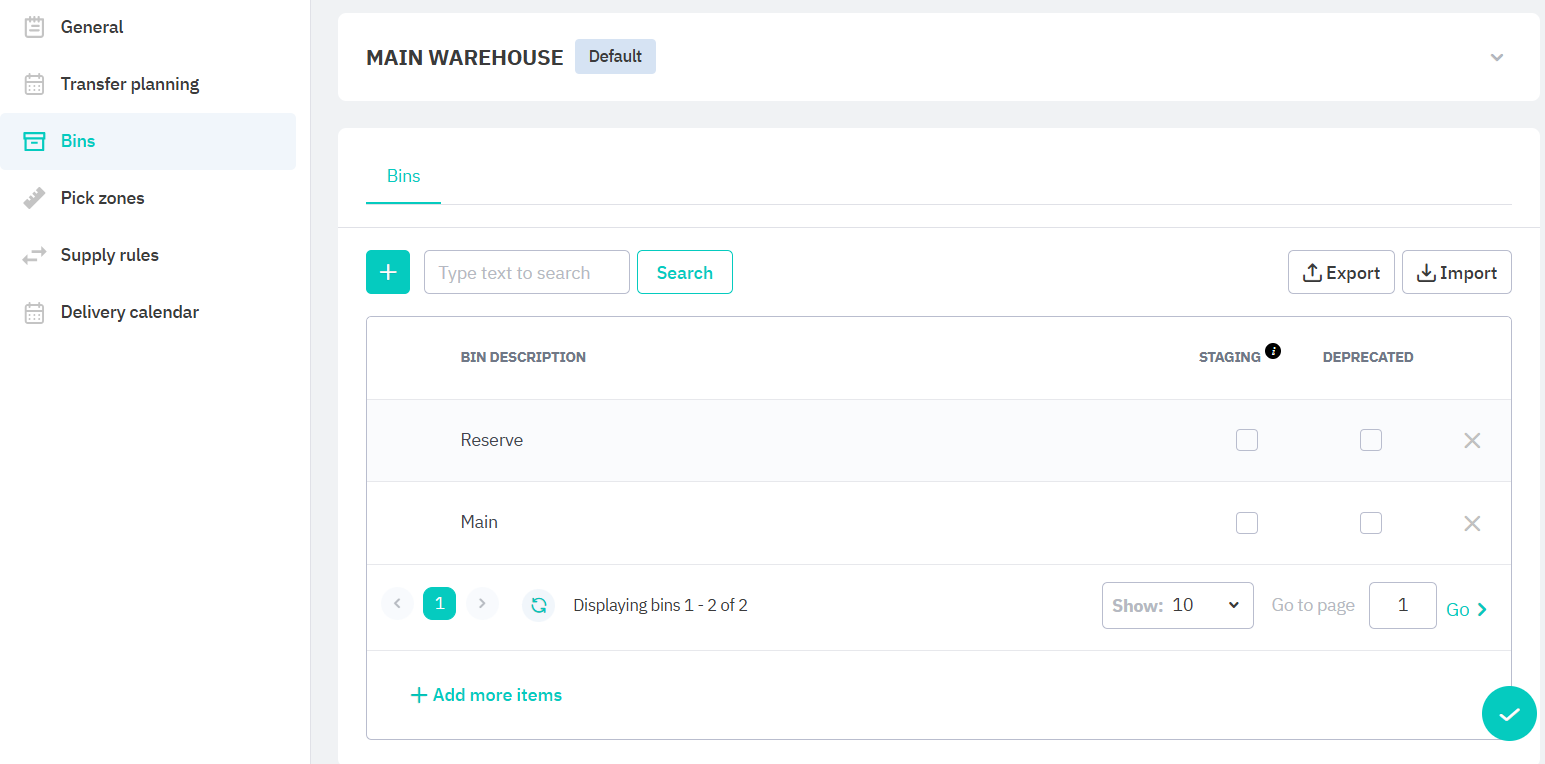Click the green checkmark save button
1545x764 pixels.
pos(1508,714)
